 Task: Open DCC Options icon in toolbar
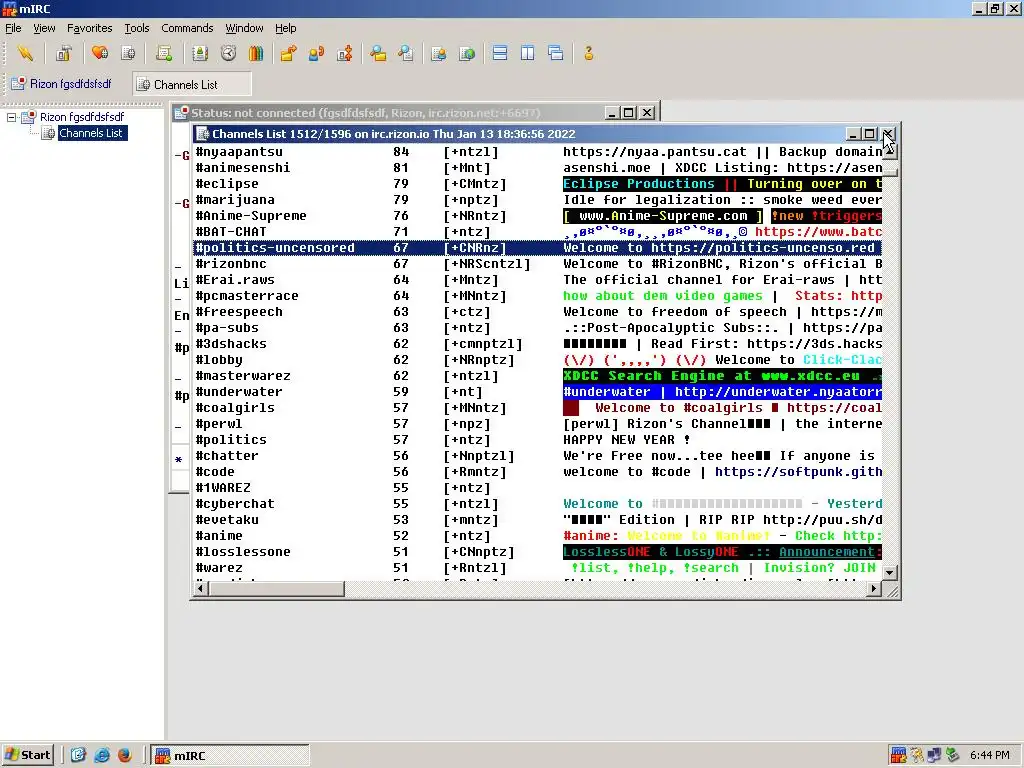tap(345, 54)
